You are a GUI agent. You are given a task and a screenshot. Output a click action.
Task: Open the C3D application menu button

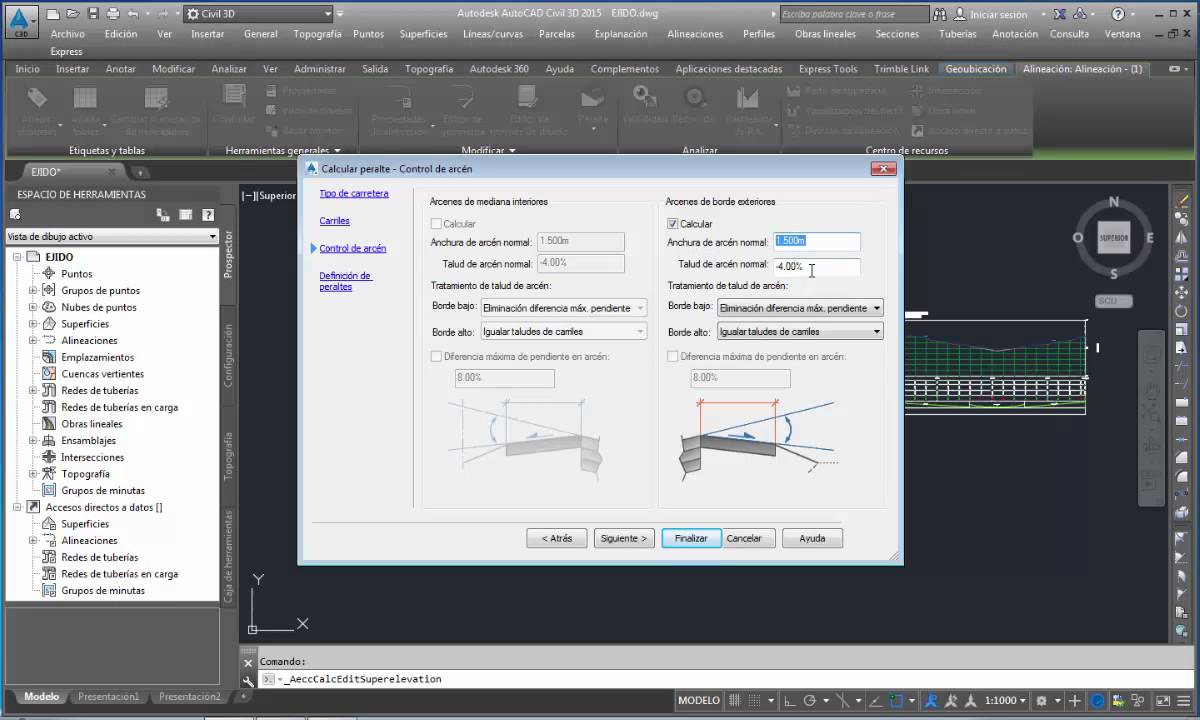click(x=21, y=21)
